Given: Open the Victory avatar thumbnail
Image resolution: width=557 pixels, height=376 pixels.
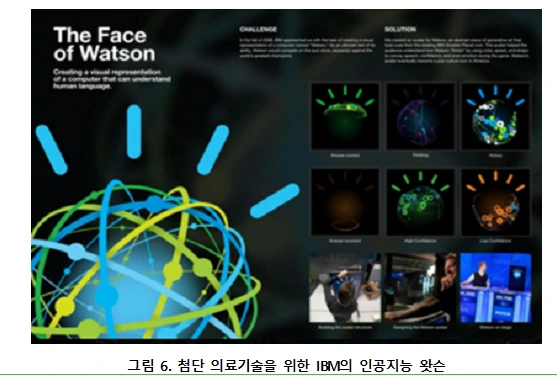Looking at the screenshot, I should click(x=496, y=116).
